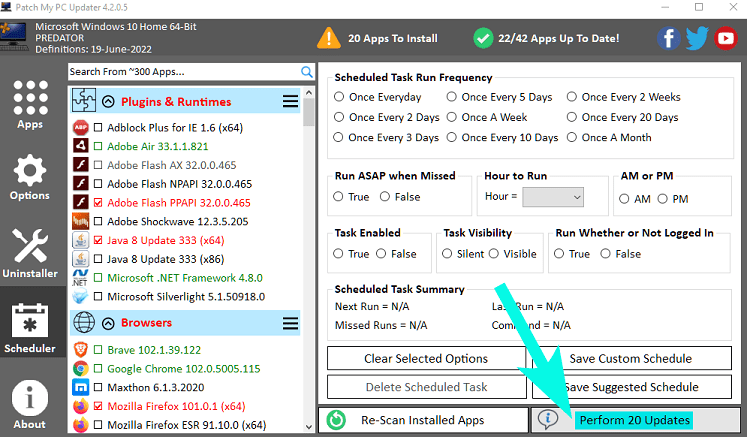Click the info bubble beside Perform Updates
The image size is (747, 437).
548,419
